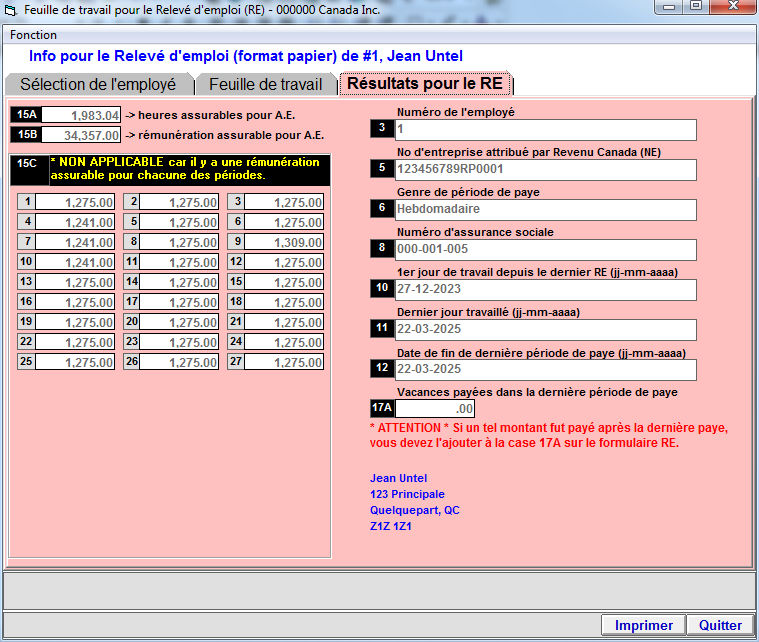
Task: Click the period 1 amount field
Action: click(77, 202)
